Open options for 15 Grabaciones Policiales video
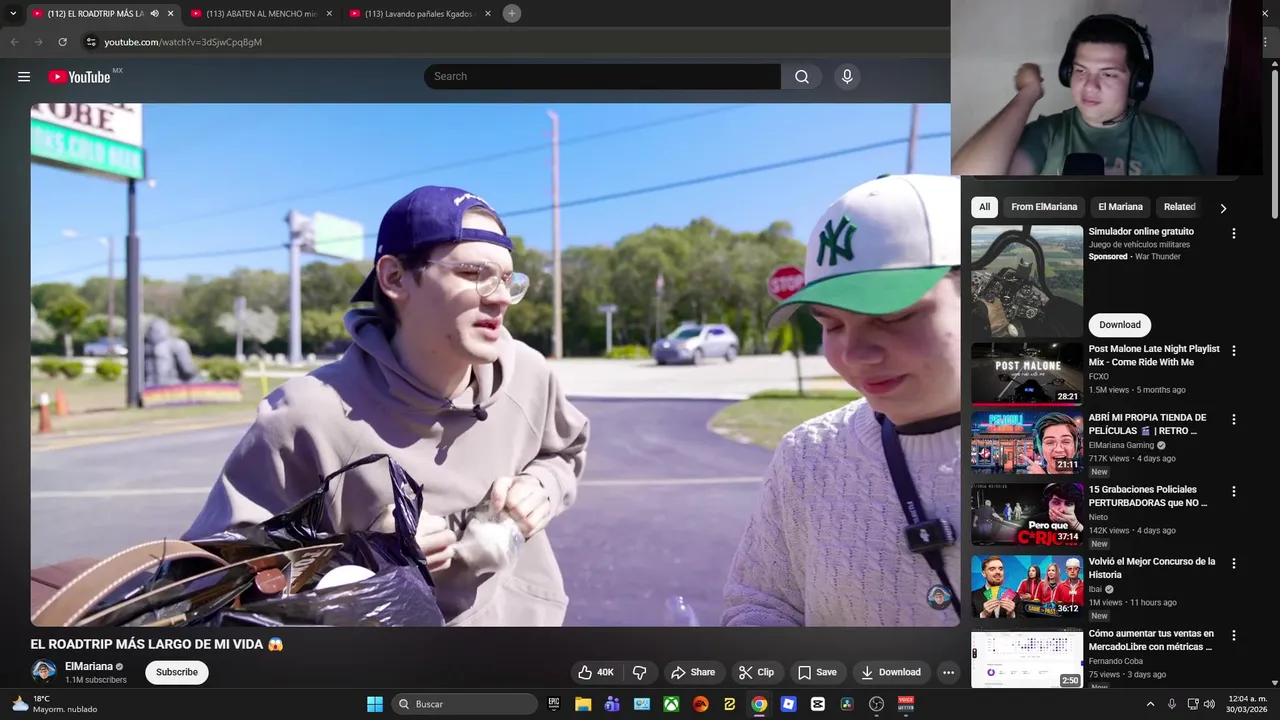The image size is (1280, 720). point(1233,492)
